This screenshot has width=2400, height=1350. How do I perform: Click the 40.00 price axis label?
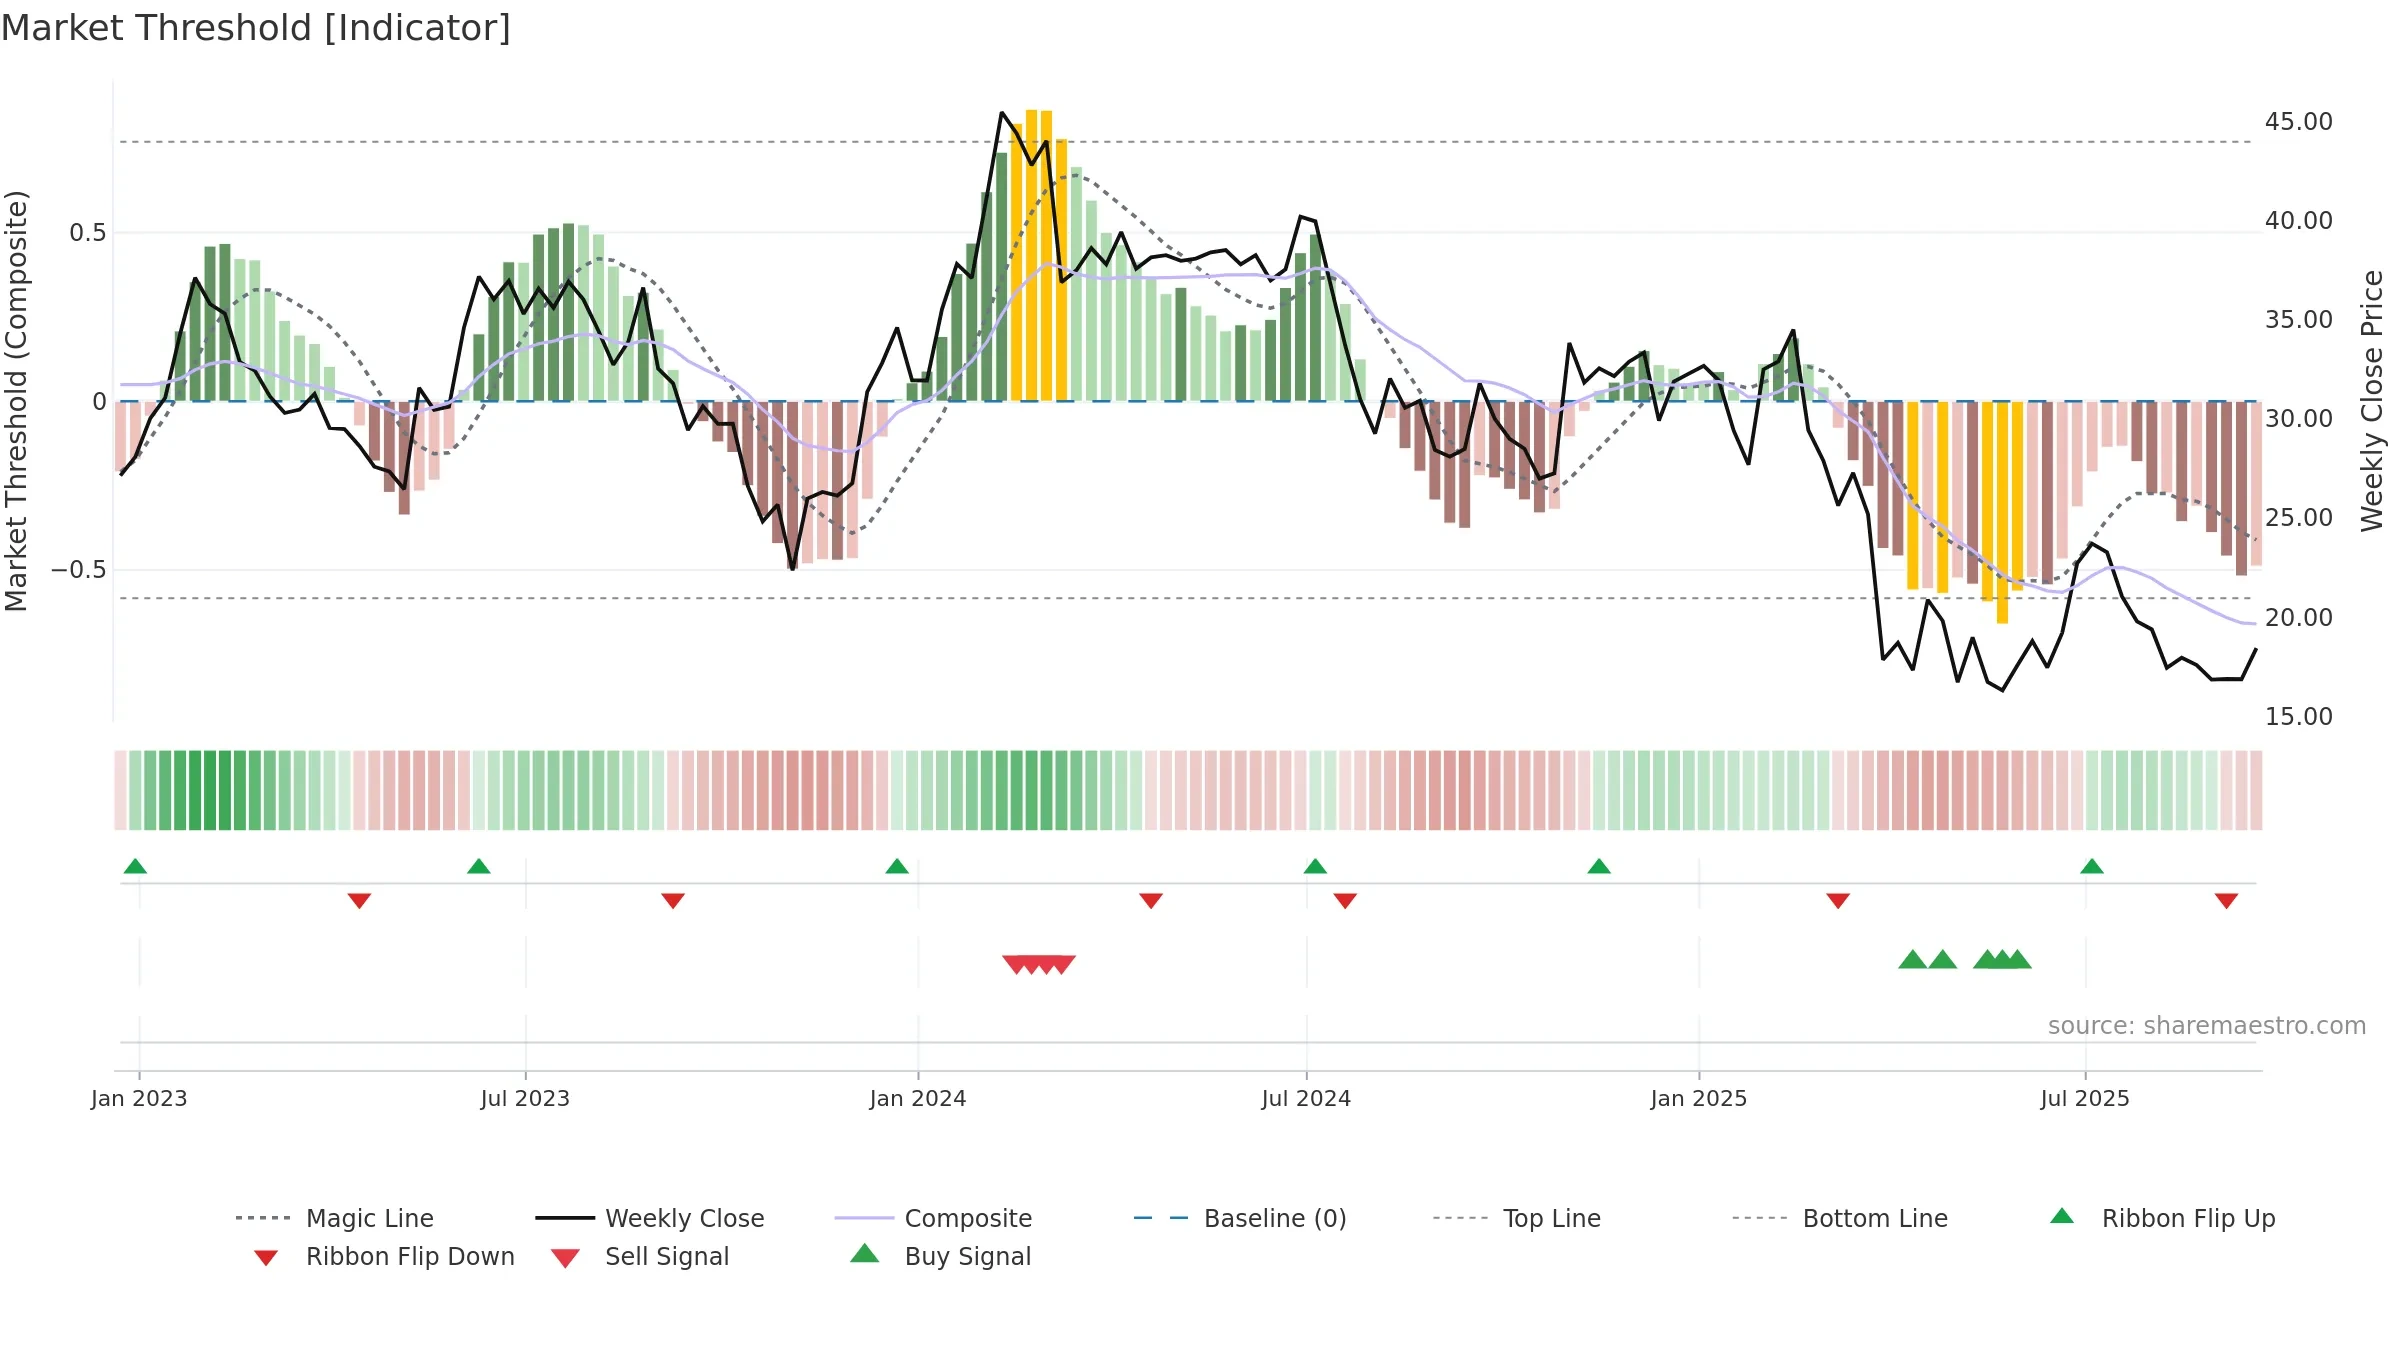tap(2299, 221)
